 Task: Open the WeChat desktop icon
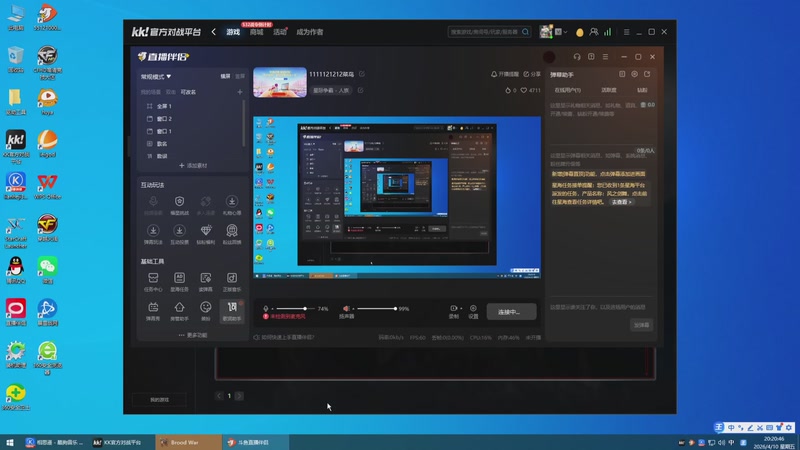click(x=47, y=270)
